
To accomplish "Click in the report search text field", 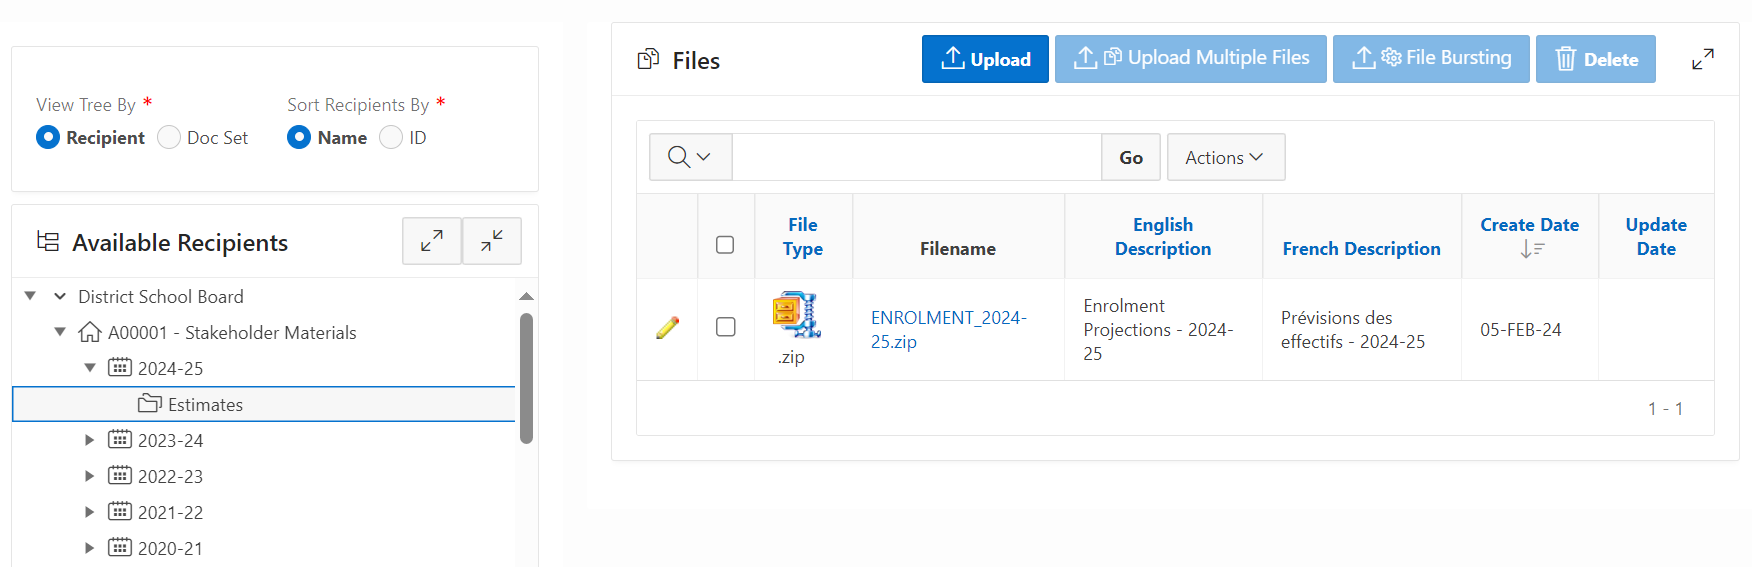I will point(916,157).
